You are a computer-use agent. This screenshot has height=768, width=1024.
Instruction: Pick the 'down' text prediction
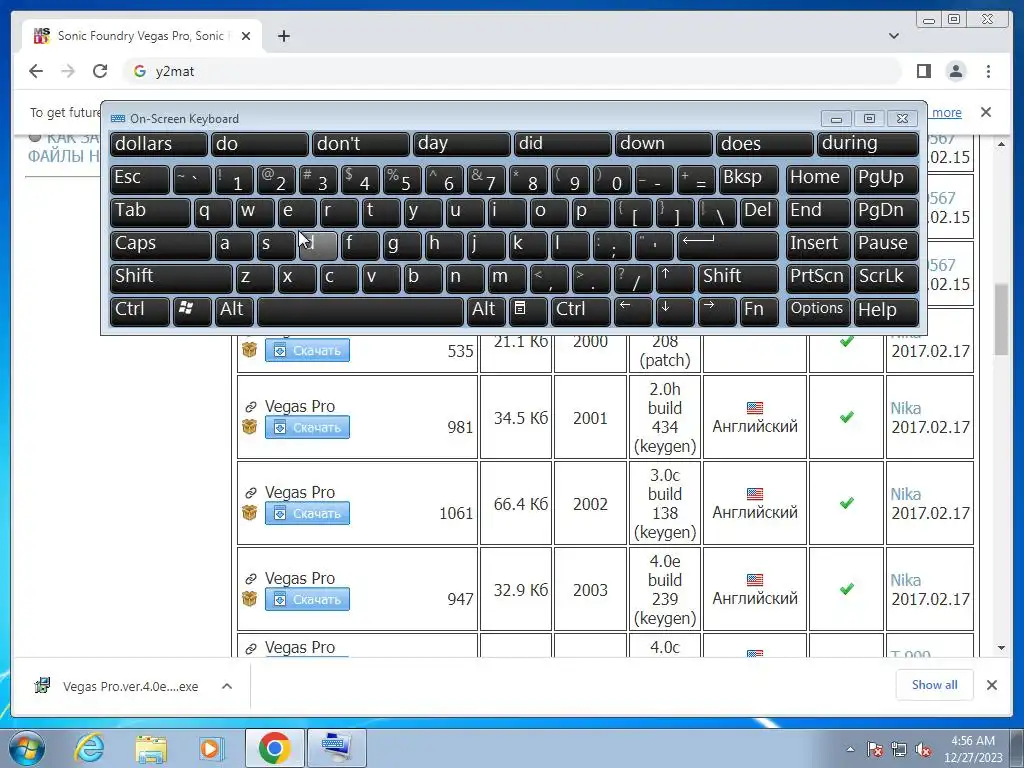click(x=663, y=144)
